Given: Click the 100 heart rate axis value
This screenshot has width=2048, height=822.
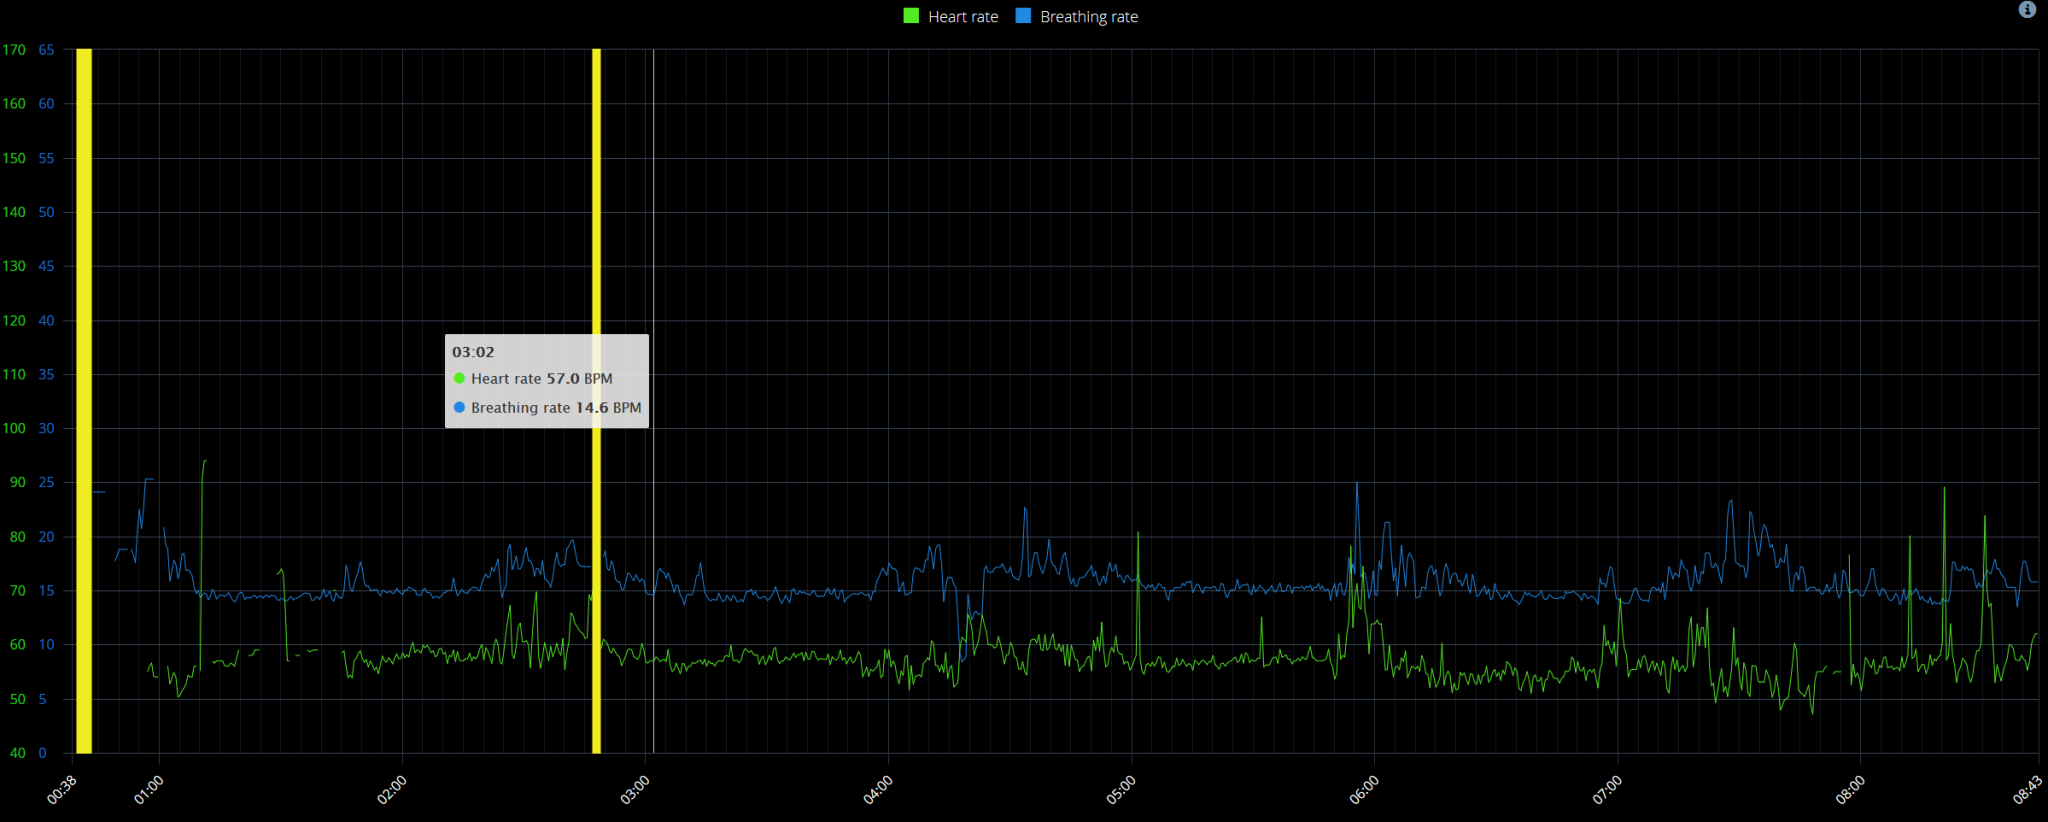Looking at the screenshot, I should [14, 428].
